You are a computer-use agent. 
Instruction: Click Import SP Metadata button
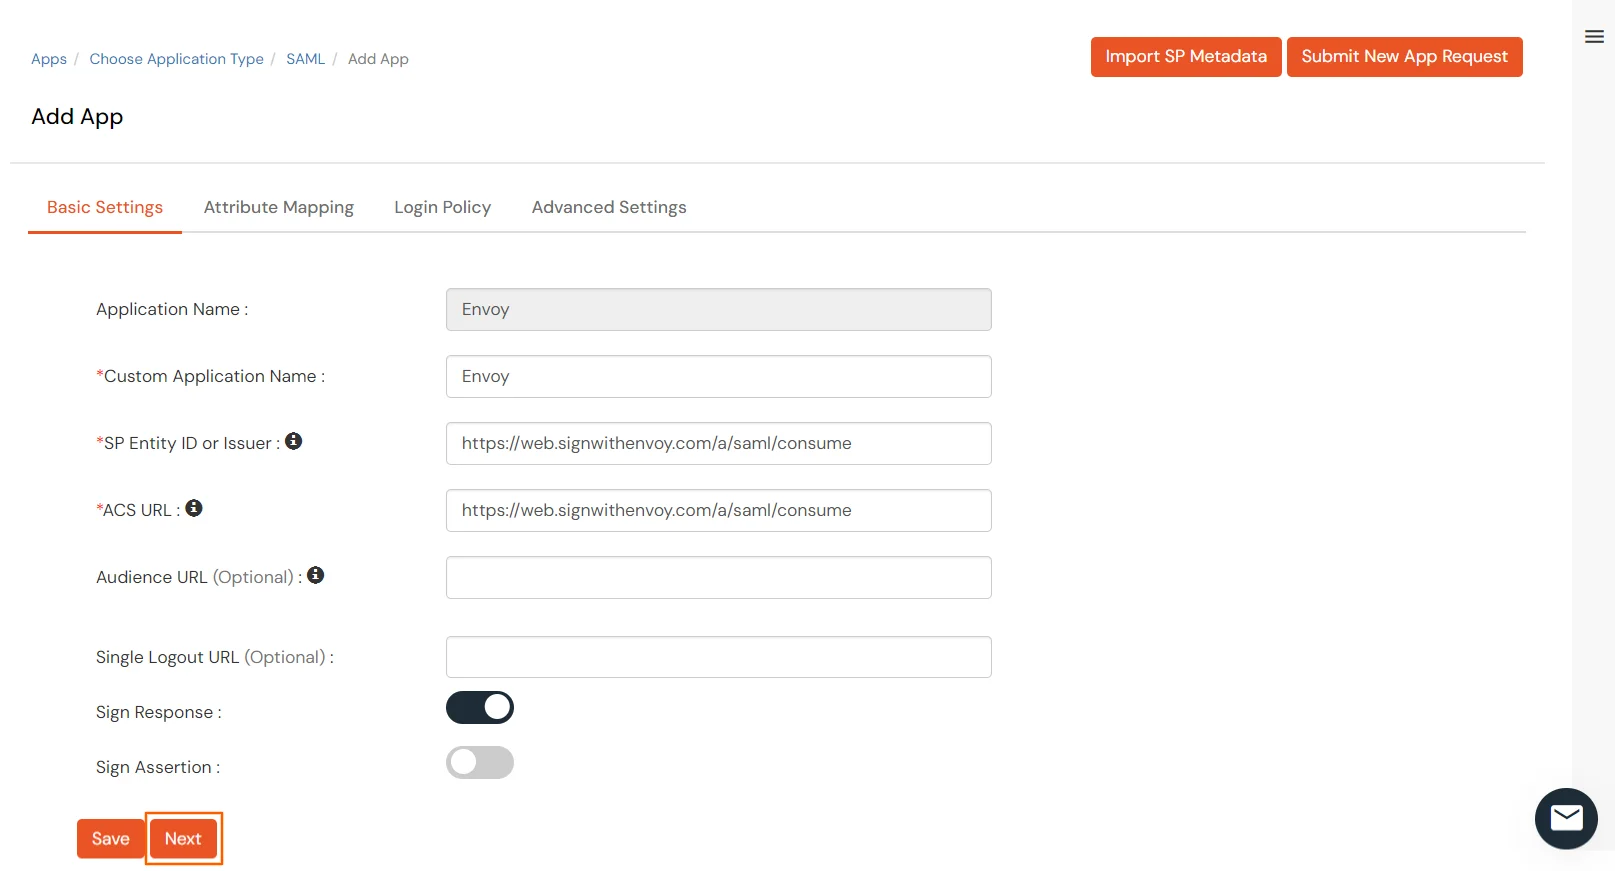coord(1186,57)
